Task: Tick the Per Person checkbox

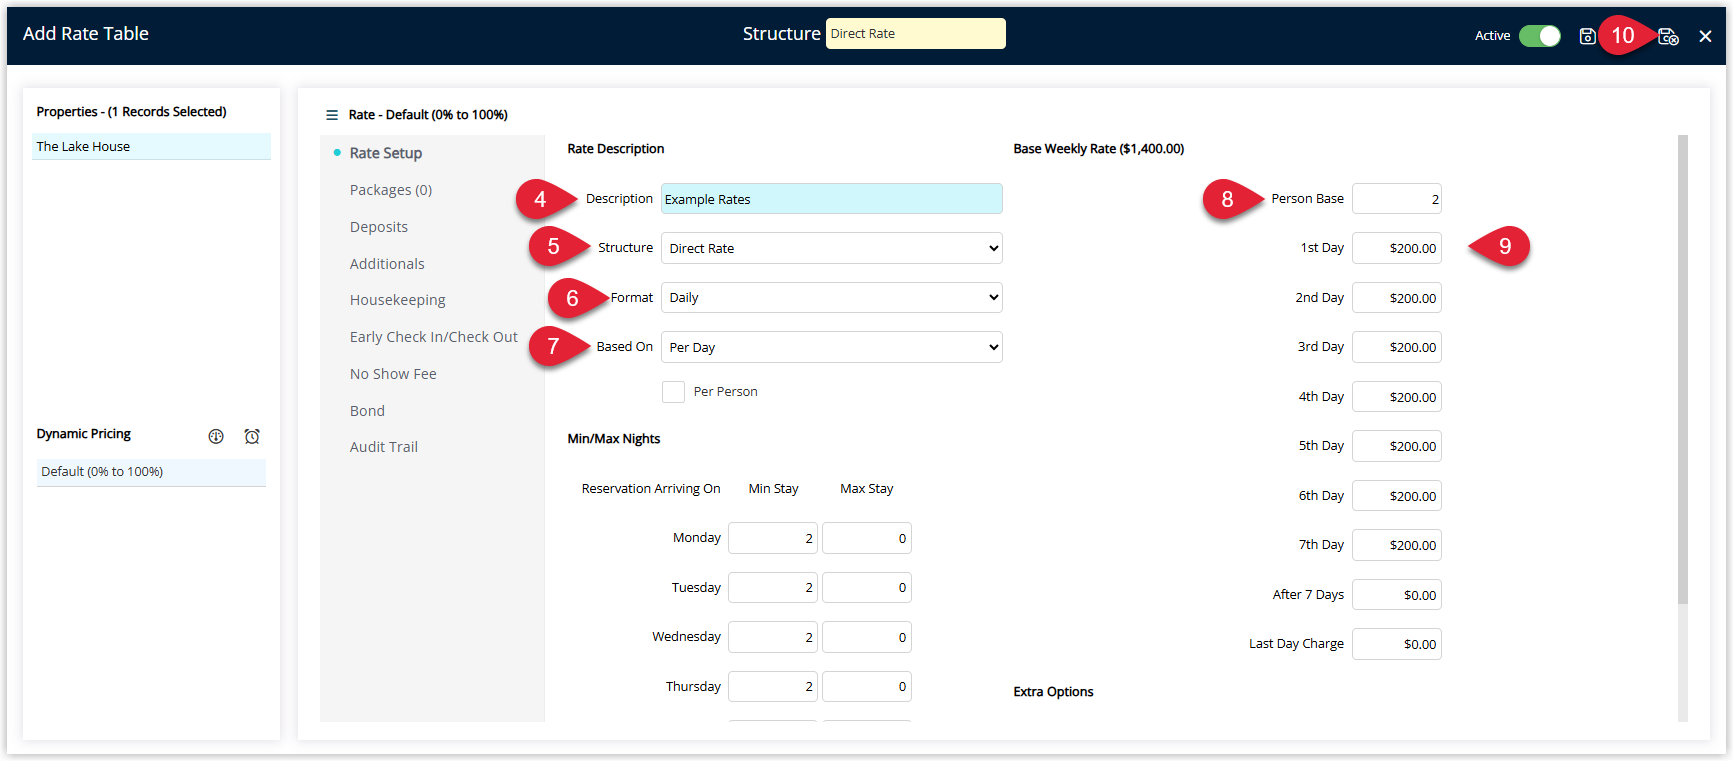Action: tap(673, 392)
